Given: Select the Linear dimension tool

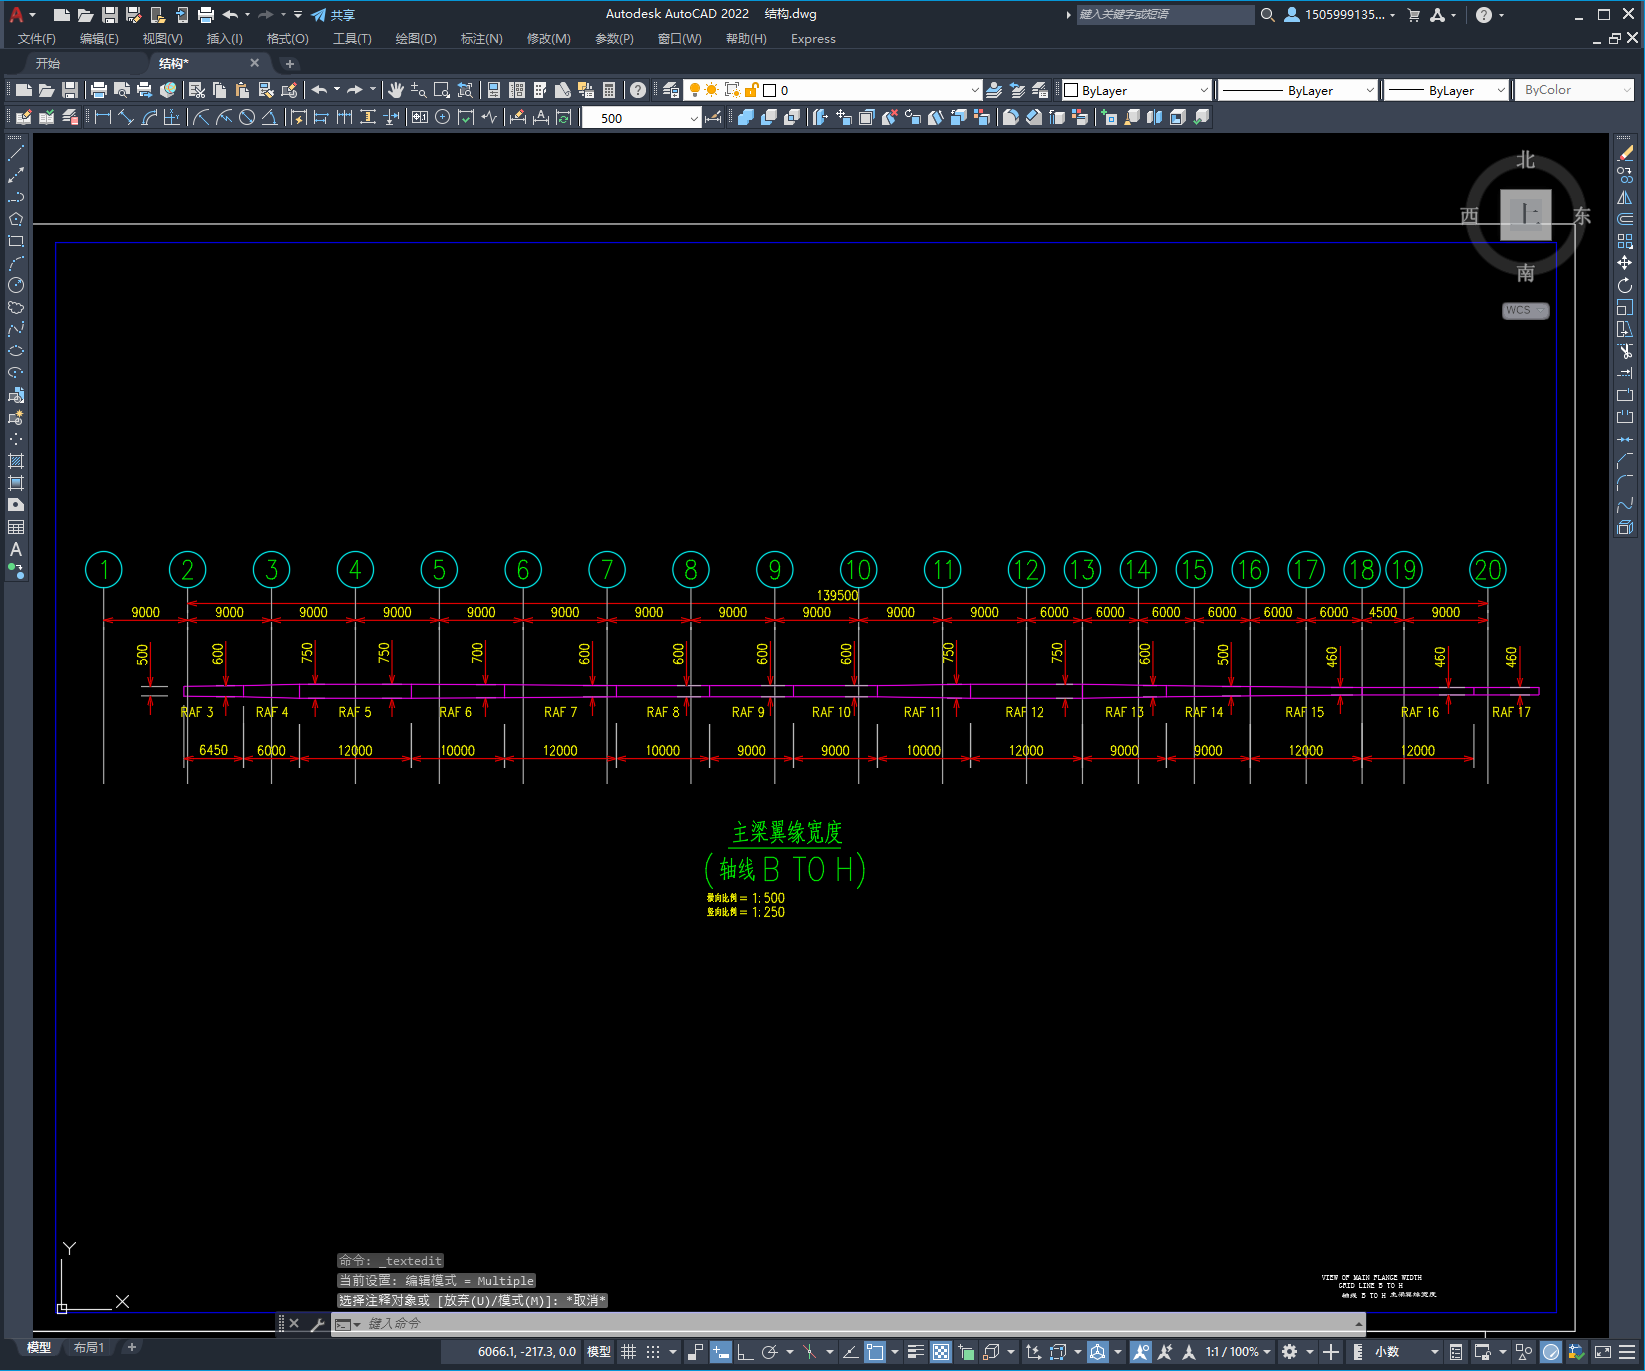Looking at the screenshot, I should click(103, 117).
